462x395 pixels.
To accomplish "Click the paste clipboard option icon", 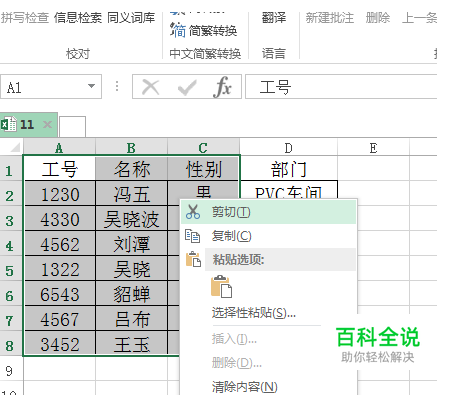I will coord(221,286).
